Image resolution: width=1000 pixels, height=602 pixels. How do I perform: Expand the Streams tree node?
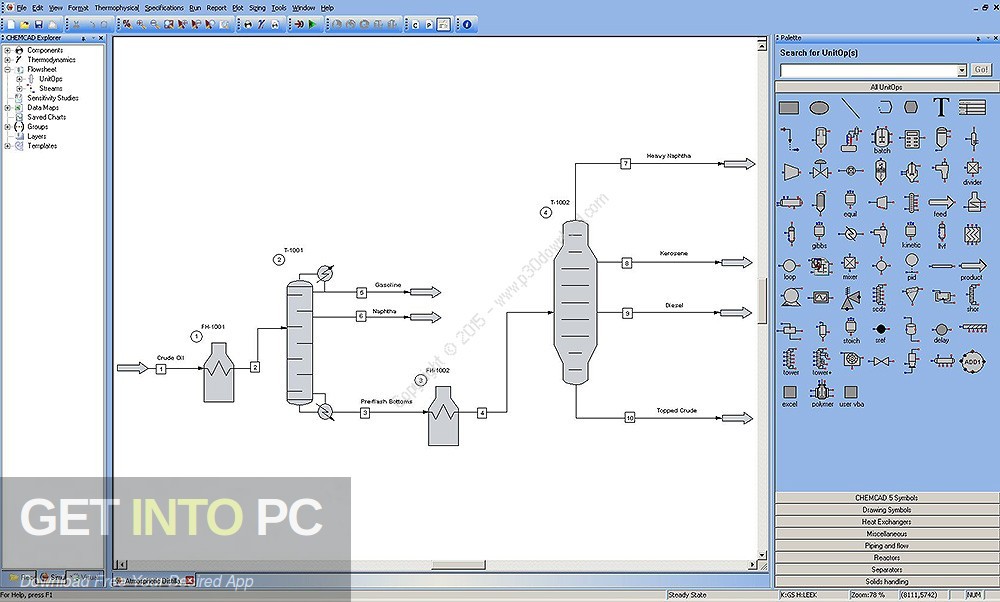[x=19, y=89]
